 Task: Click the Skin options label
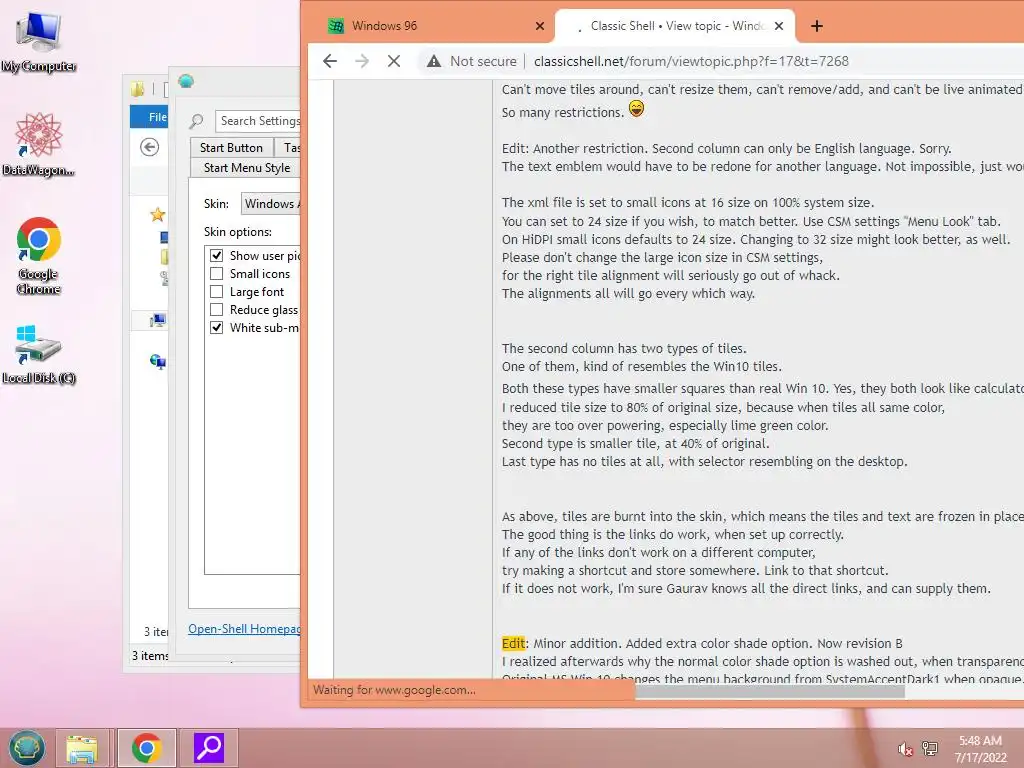[238, 232]
